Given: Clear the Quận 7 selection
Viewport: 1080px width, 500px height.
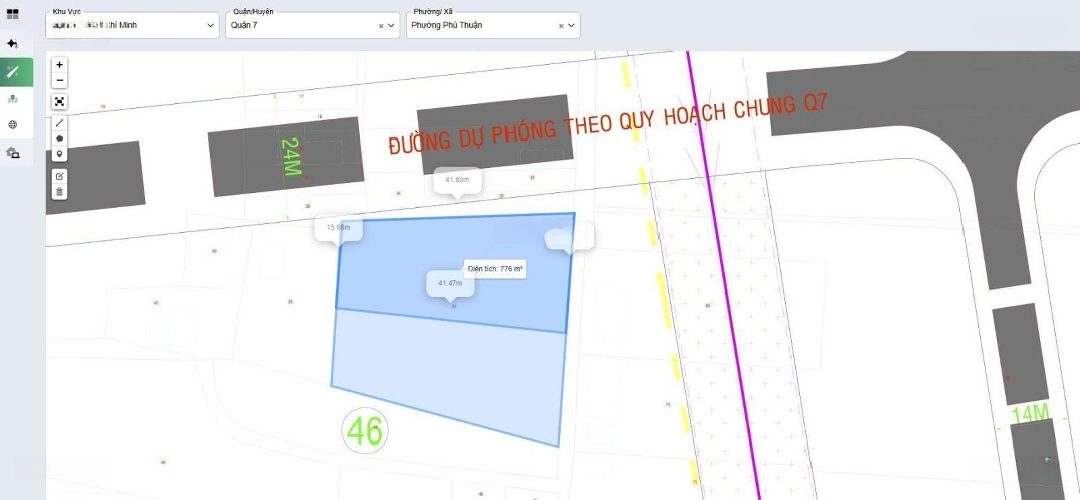Looking at the screenshot, I should click(380, 26).
